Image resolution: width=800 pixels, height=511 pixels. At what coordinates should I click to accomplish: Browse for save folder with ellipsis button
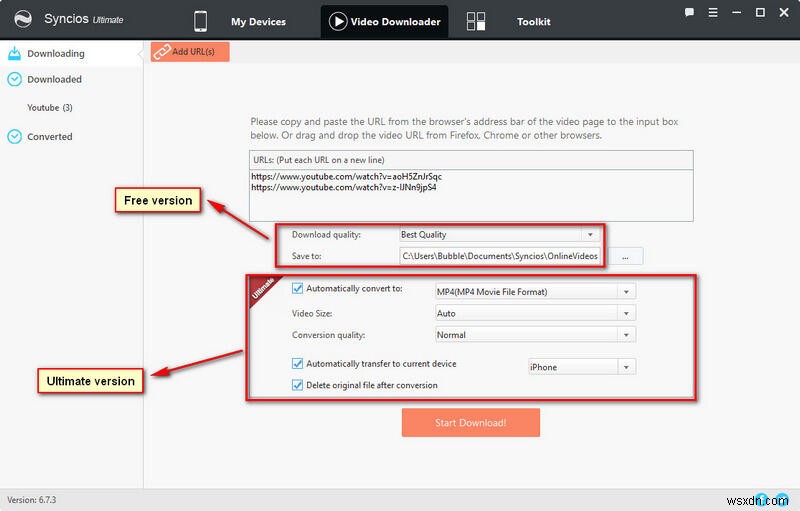(626, 257)
